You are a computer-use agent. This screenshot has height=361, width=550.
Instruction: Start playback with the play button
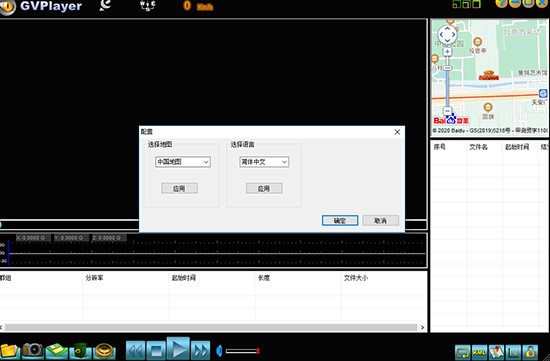(x=178, y=349)
